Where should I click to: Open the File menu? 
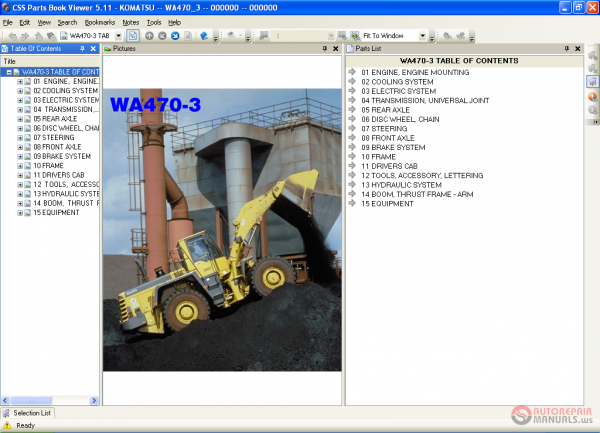(x=8, y=23)
